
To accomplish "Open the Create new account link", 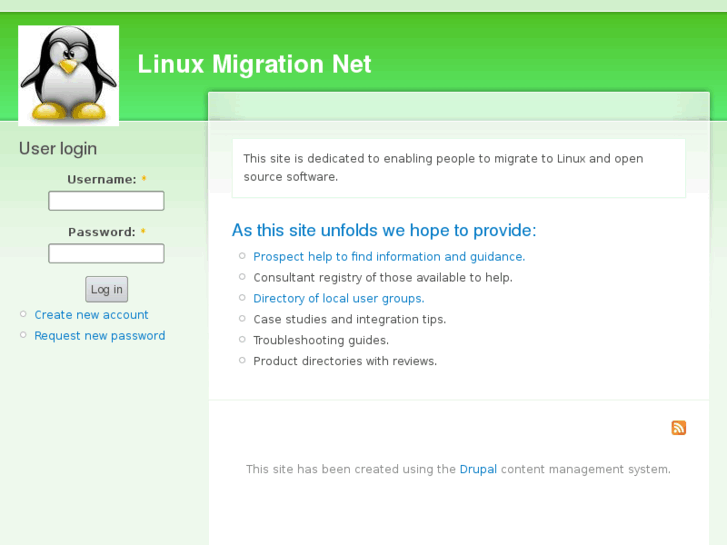I will pos(91,315).
